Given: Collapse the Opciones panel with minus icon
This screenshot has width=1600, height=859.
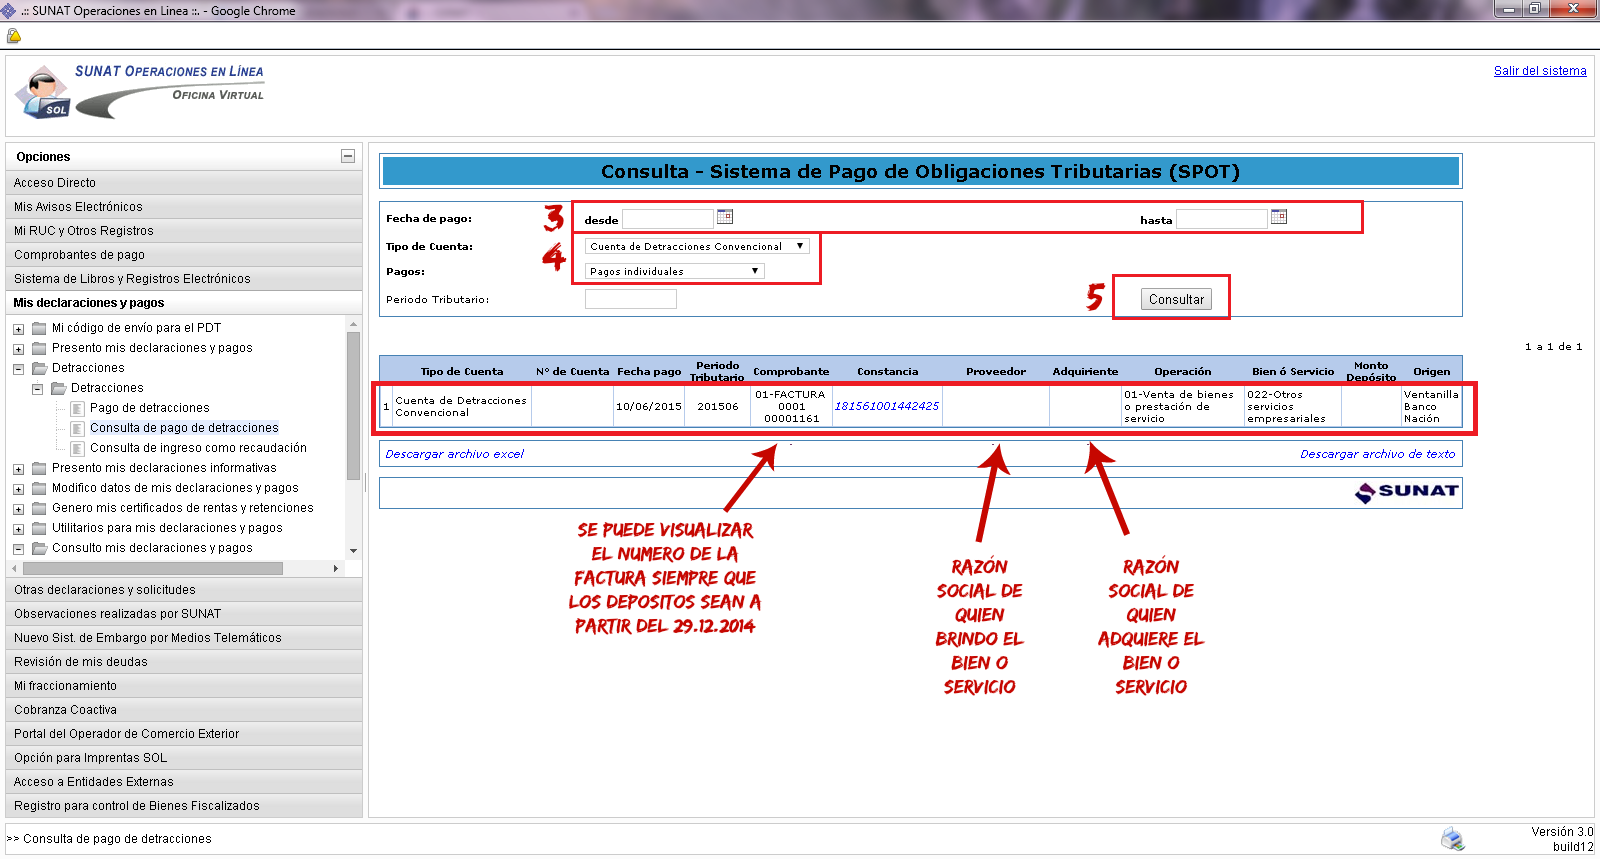Looking at the screenshot, I should point(348,156).
